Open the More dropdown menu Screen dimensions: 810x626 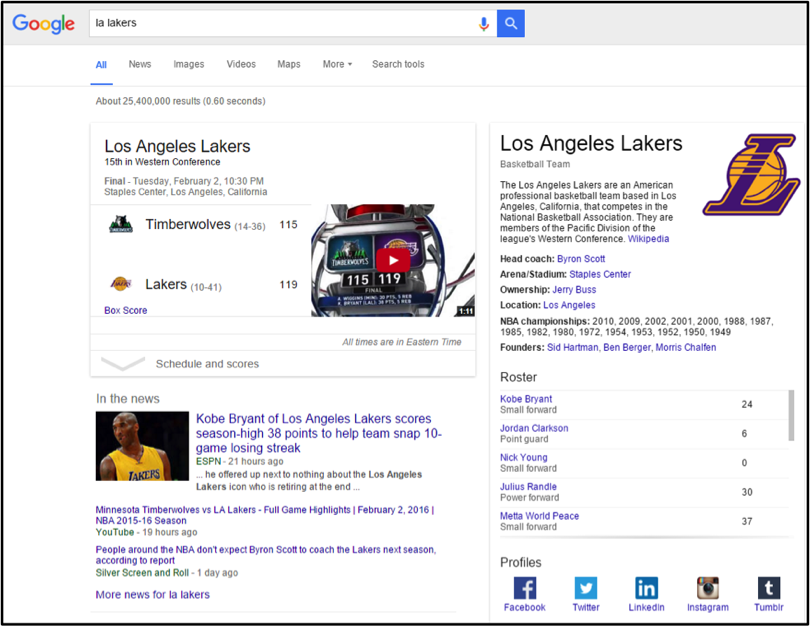[337, 64]
